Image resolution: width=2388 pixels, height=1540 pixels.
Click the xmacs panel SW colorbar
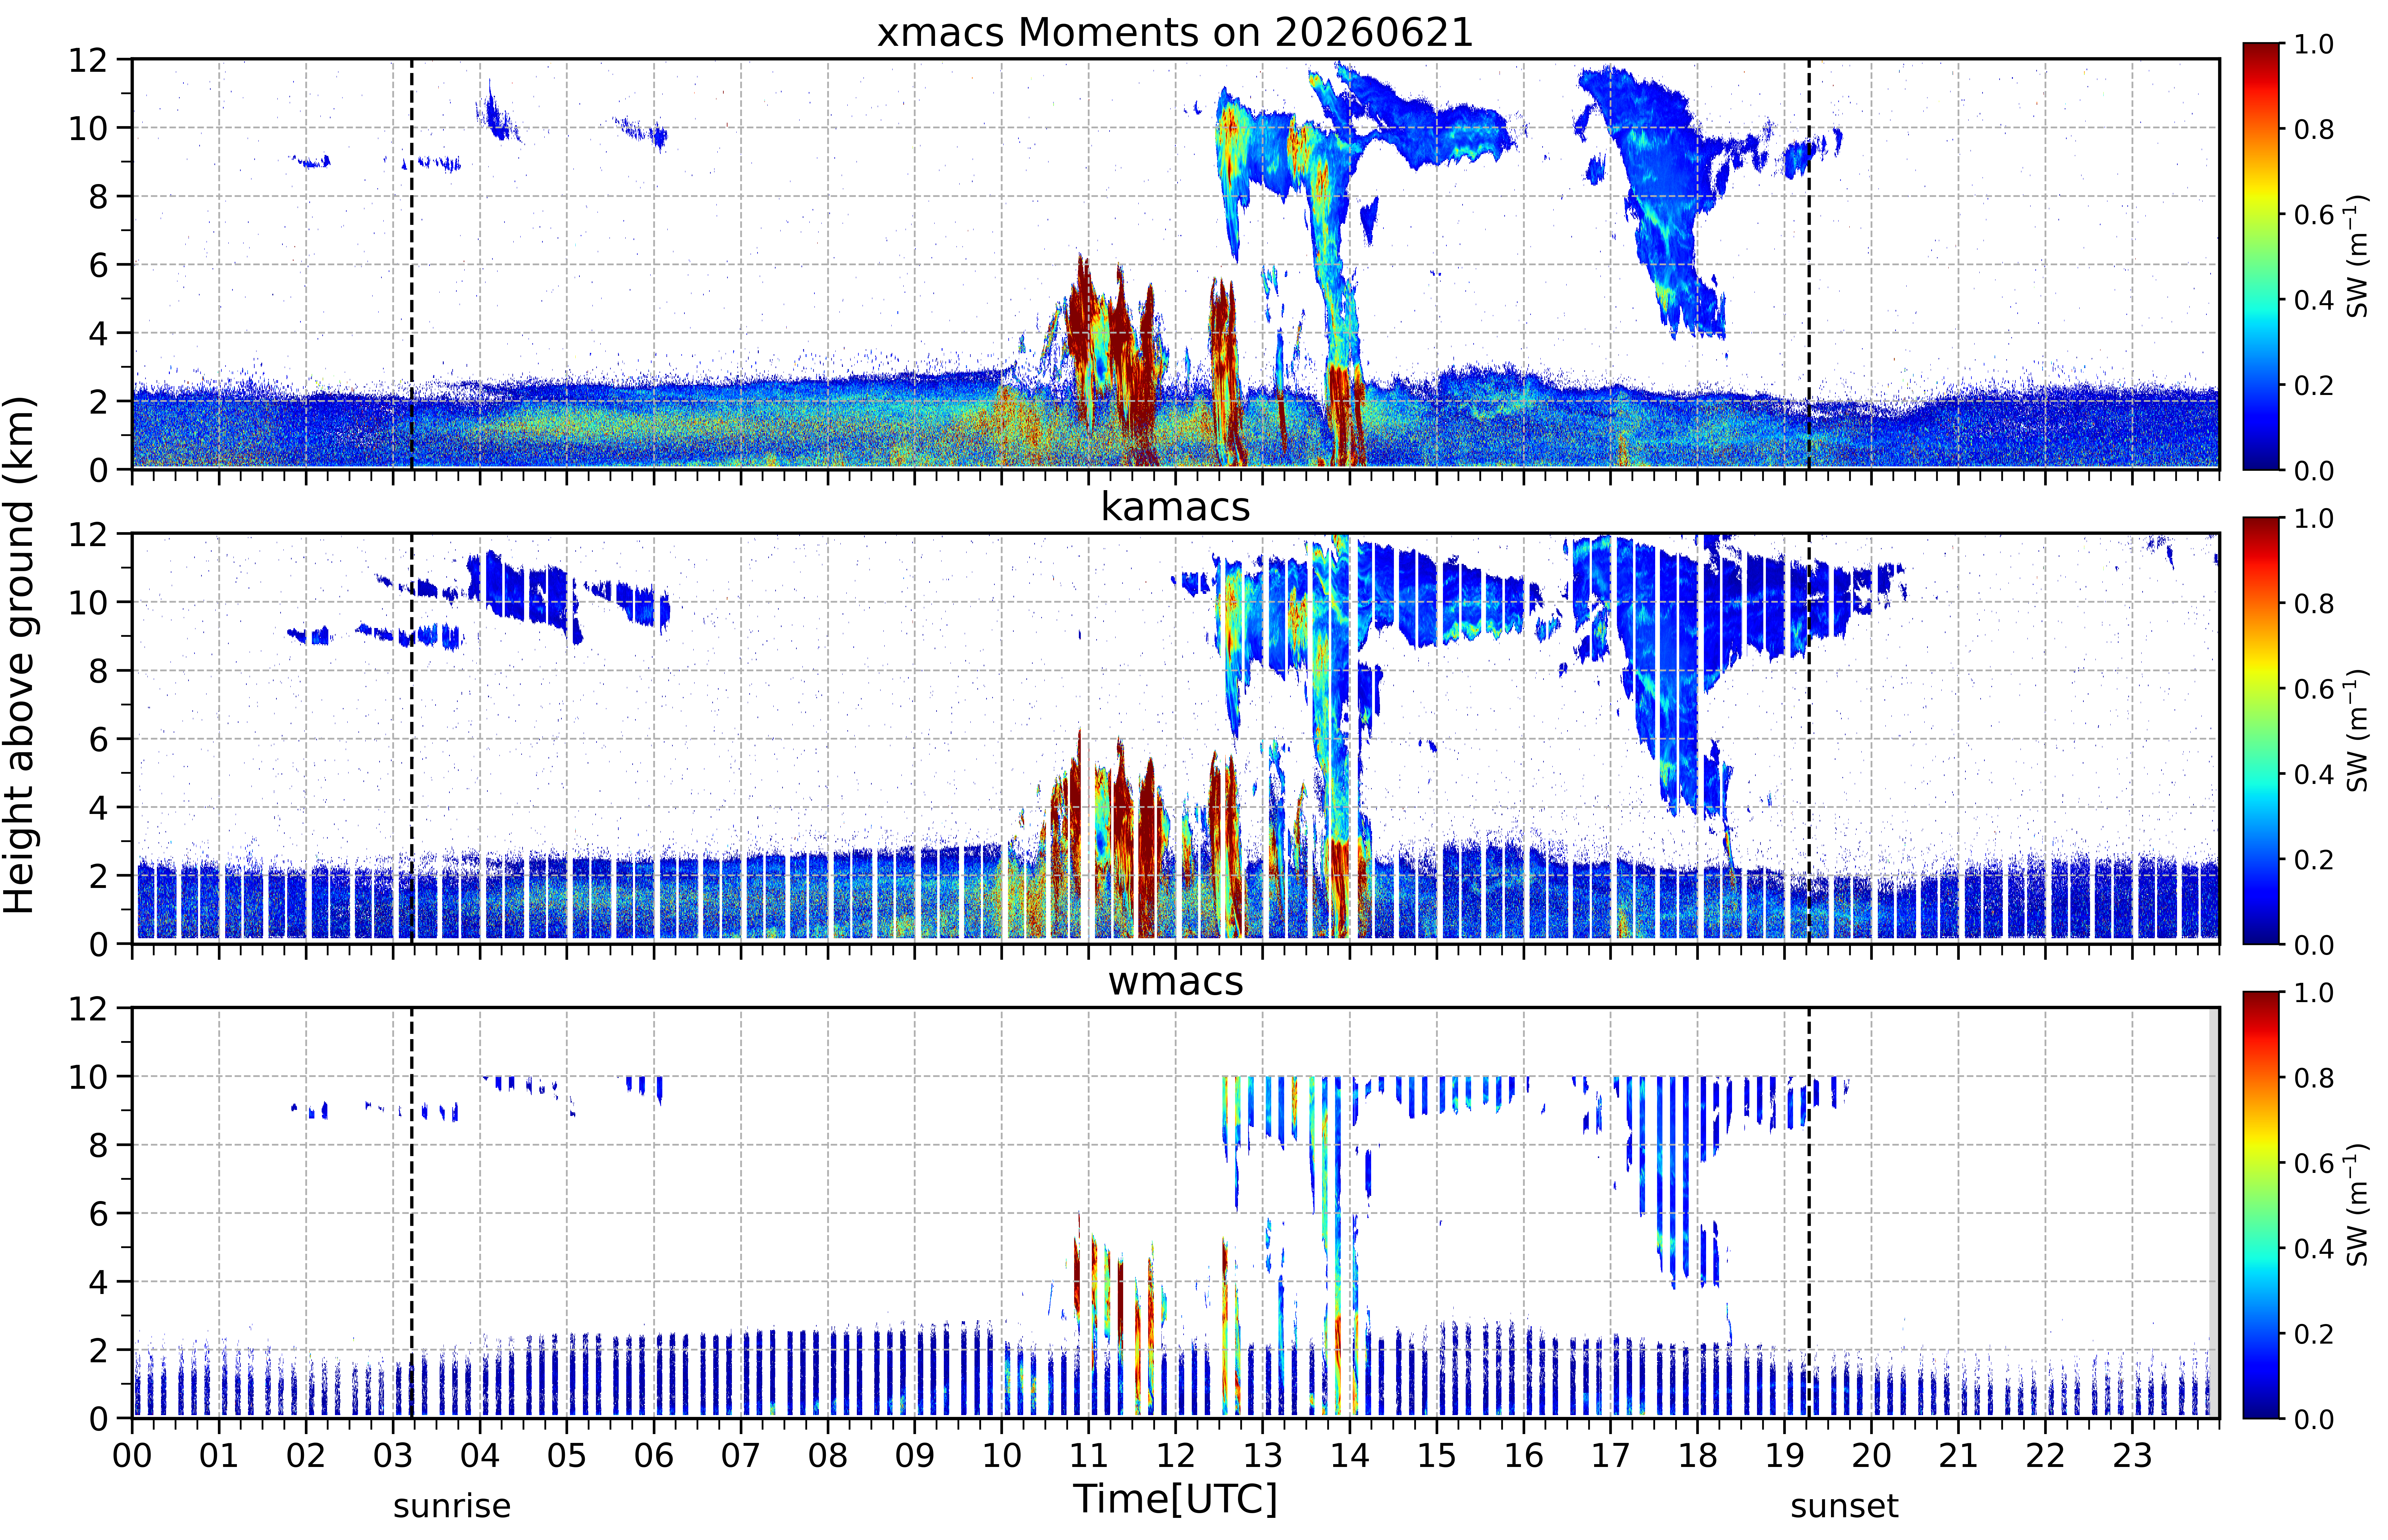2261,256
